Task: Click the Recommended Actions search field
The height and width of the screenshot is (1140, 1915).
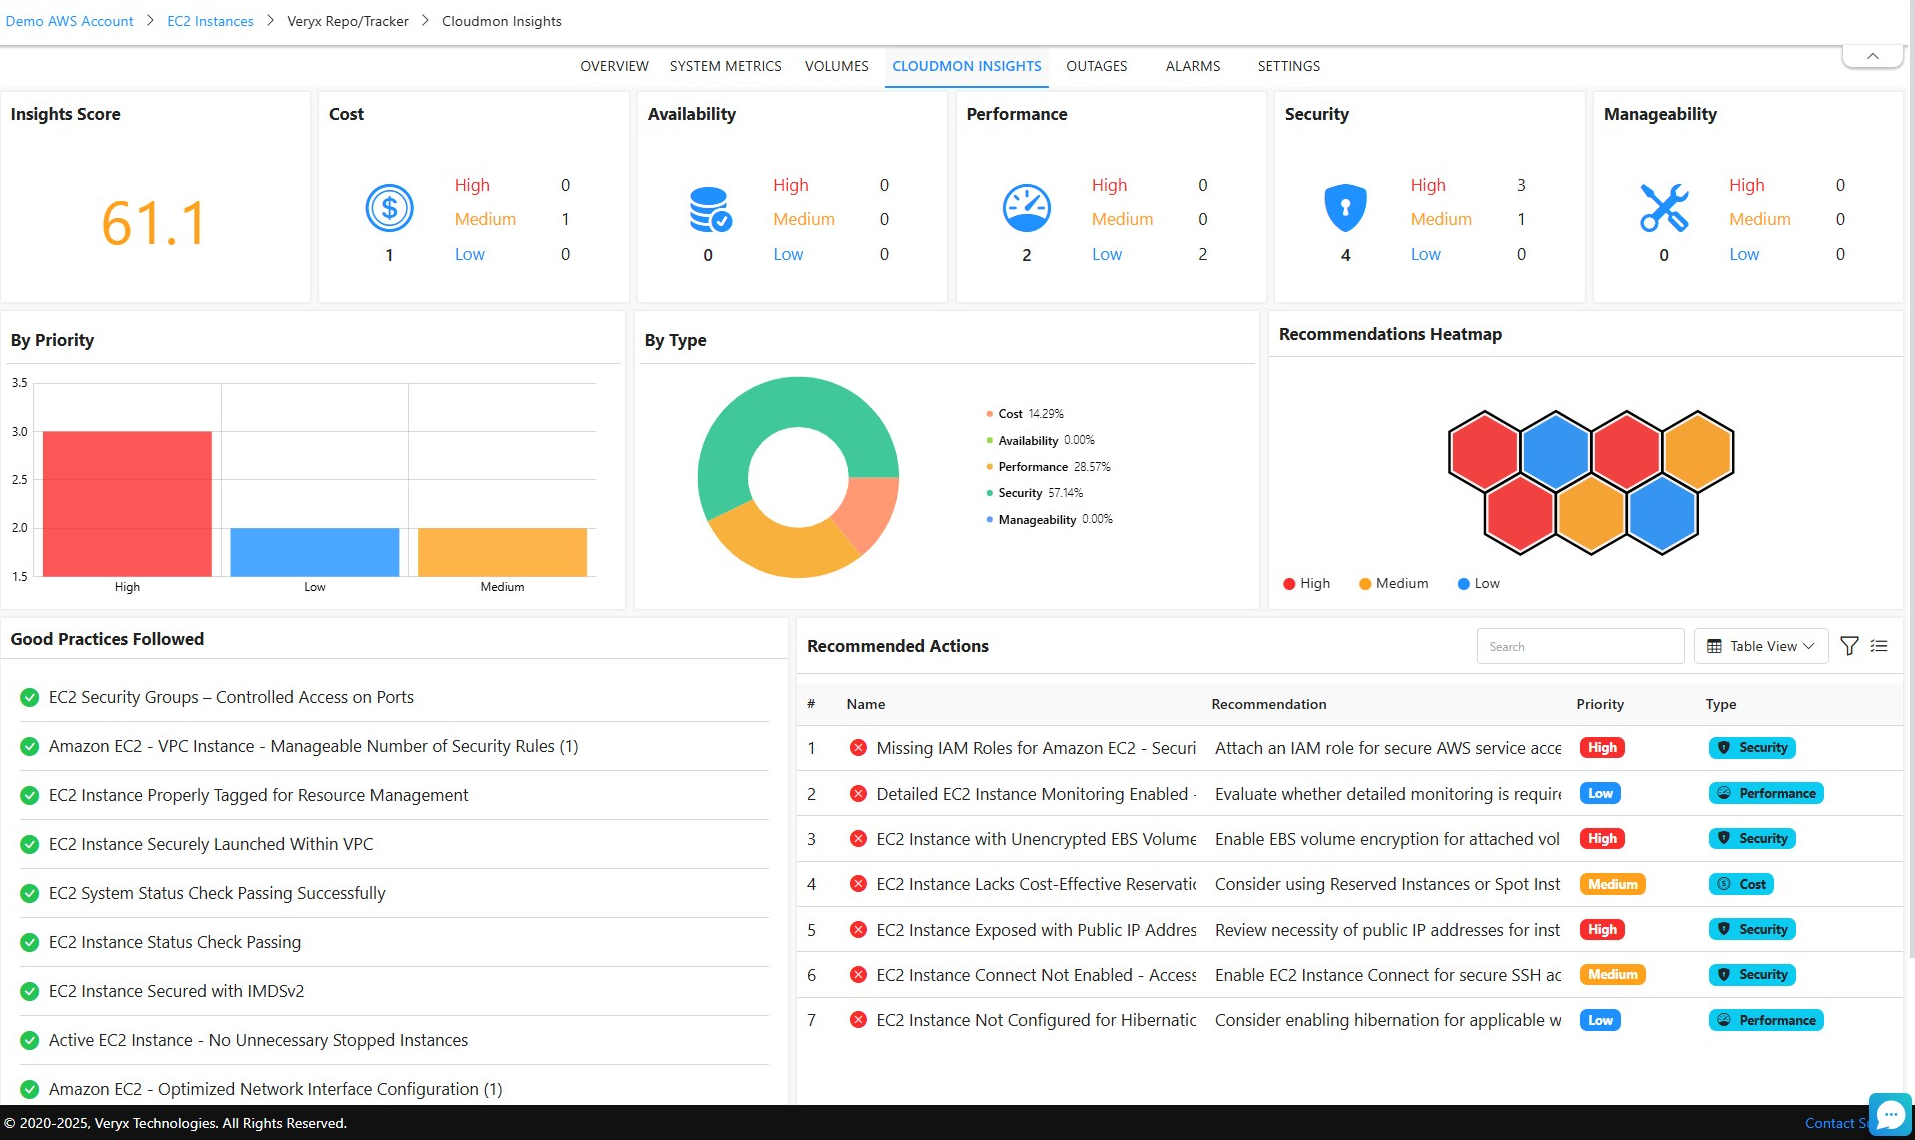Action: pyautogui.click(x=1580, y=646)
